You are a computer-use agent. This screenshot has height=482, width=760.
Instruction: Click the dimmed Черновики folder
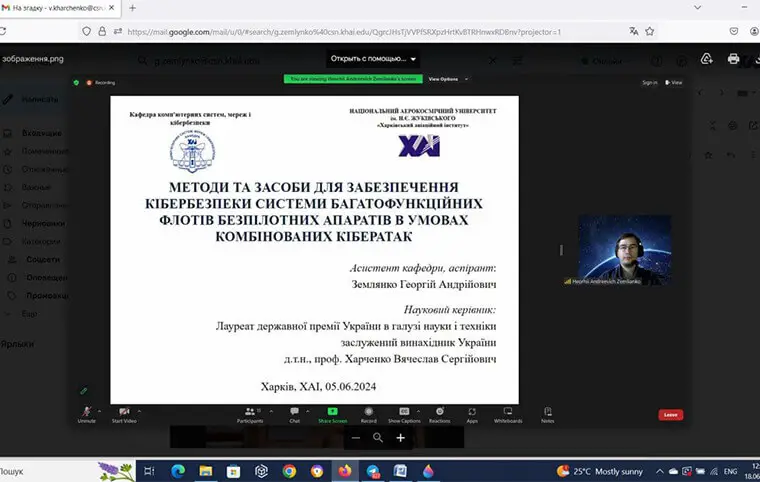click(x=43, y=224)
